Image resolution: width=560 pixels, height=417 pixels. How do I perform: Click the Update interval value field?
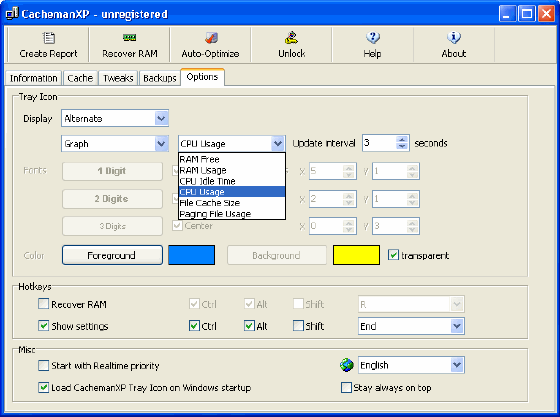[x=379, y=143]
